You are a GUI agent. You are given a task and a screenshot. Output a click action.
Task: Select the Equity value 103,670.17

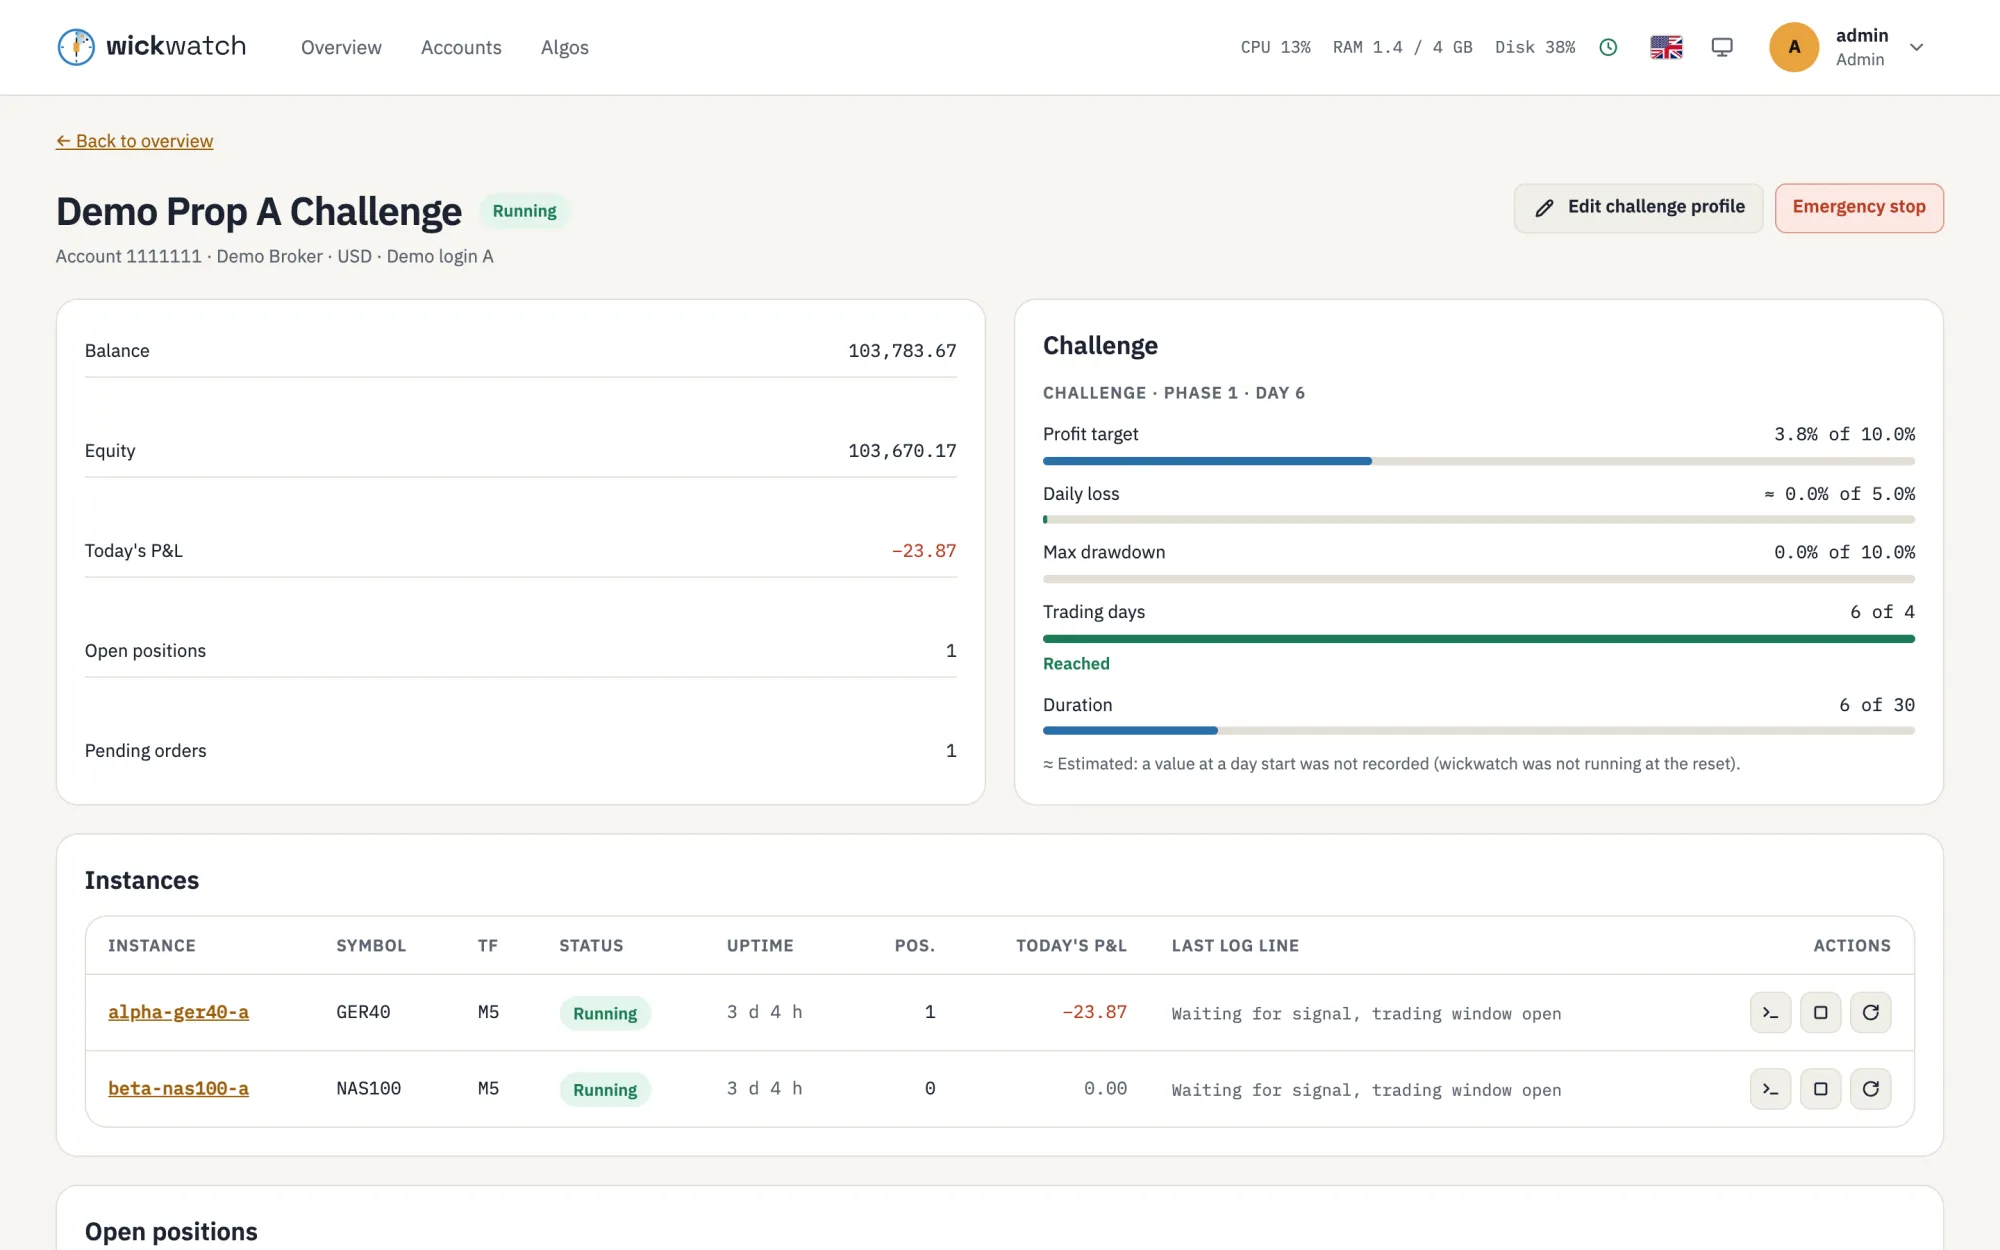click(x=902, y=451)
